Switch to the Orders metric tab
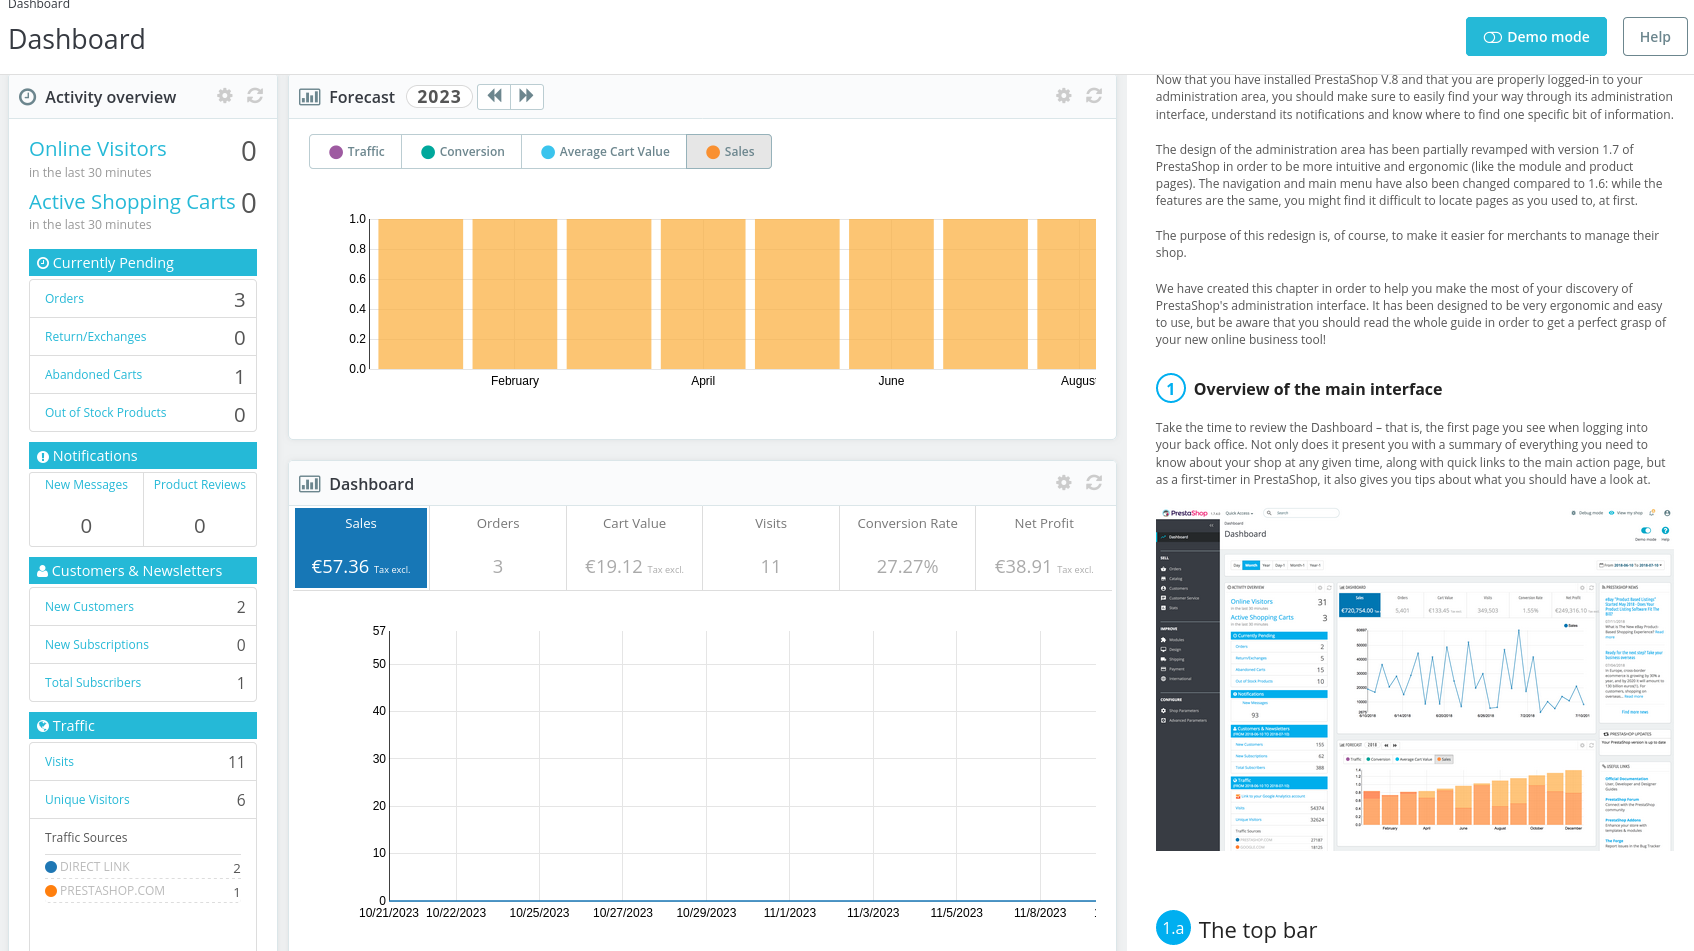The image size is (1694, 951). coord(497,547)
